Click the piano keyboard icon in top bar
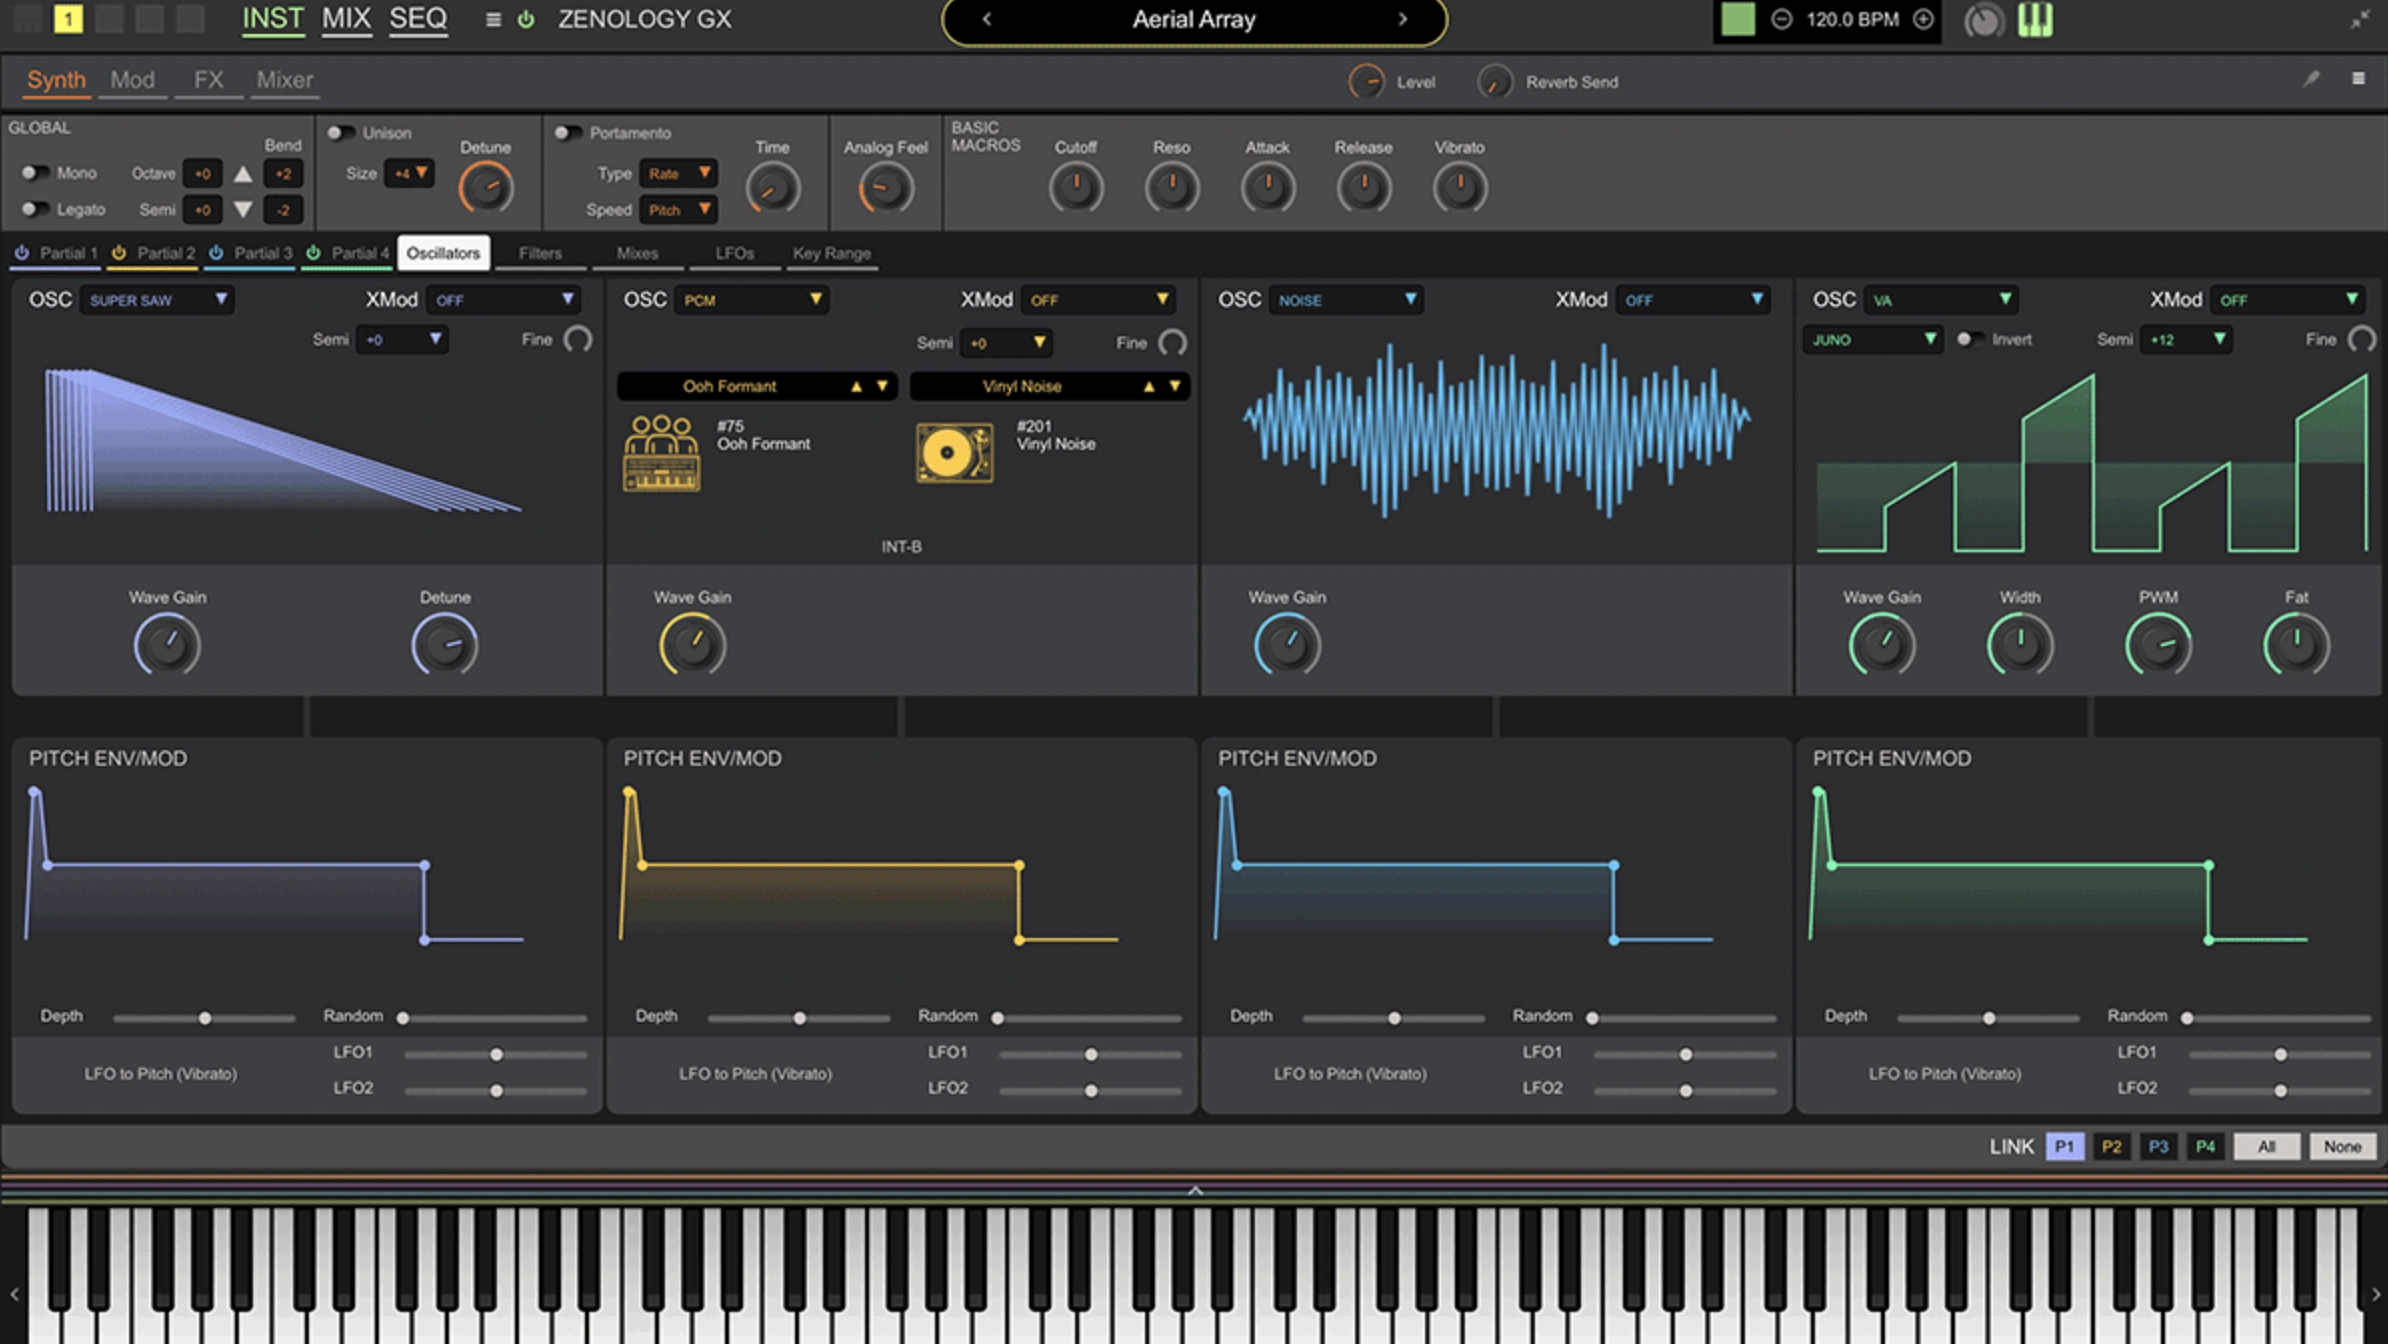Image resolution: width=2388 pixels, height=1344 pixels. pos(2034,20)
